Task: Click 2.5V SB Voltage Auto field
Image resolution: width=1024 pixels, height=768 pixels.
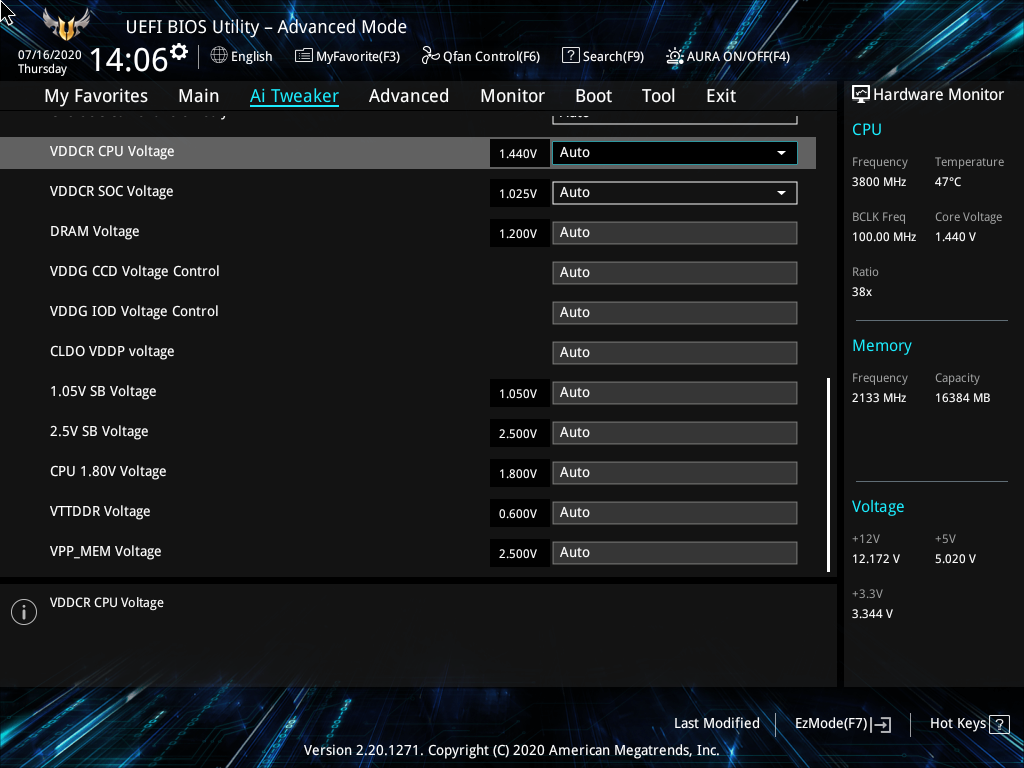Action: pos(675,433)
